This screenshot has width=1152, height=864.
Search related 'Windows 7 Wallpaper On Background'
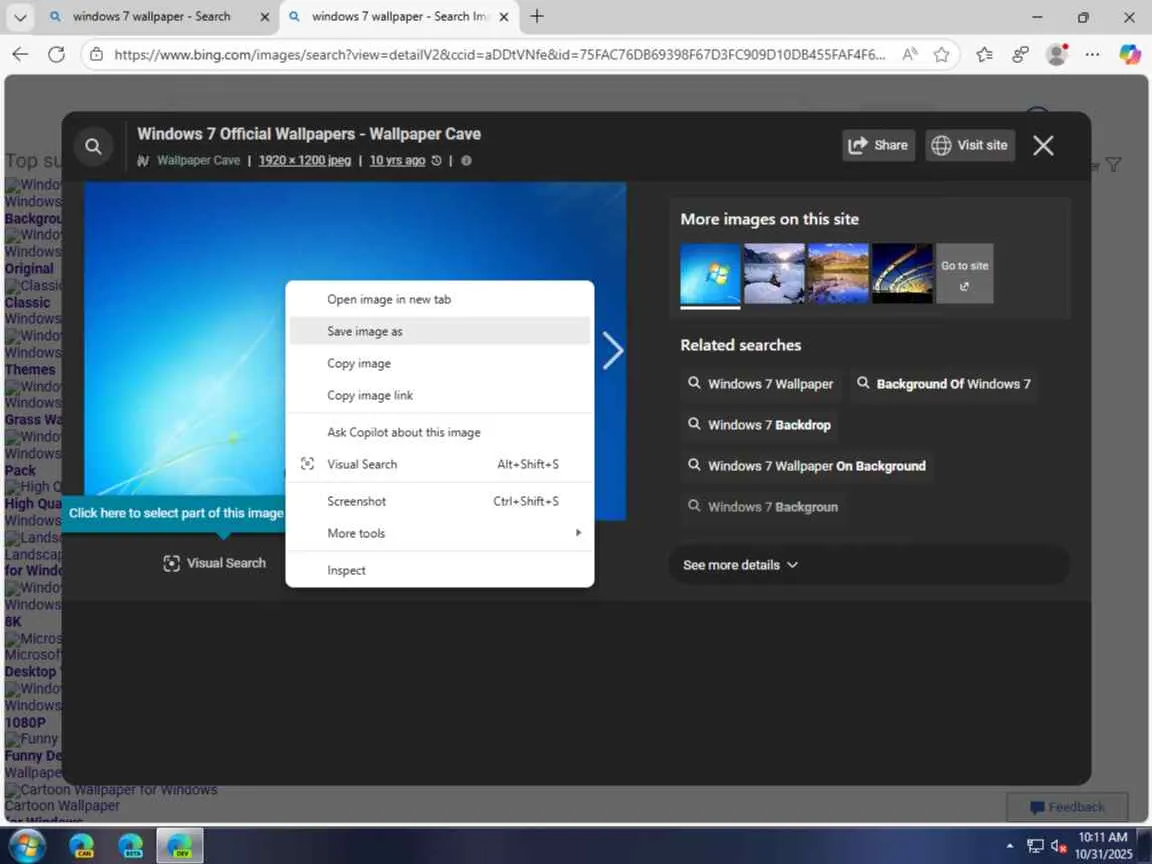807,466
